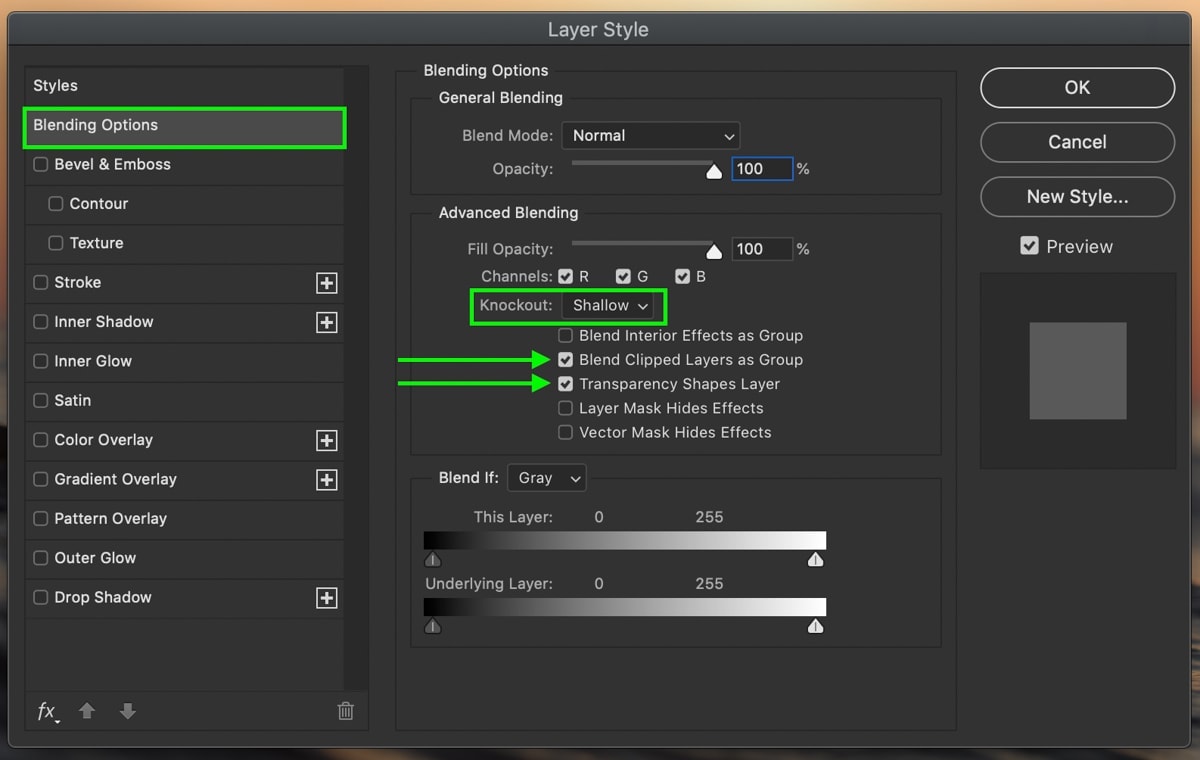1200x760 pixels.
Task: Delete effect using the trash icon
Action: [345, 711]
